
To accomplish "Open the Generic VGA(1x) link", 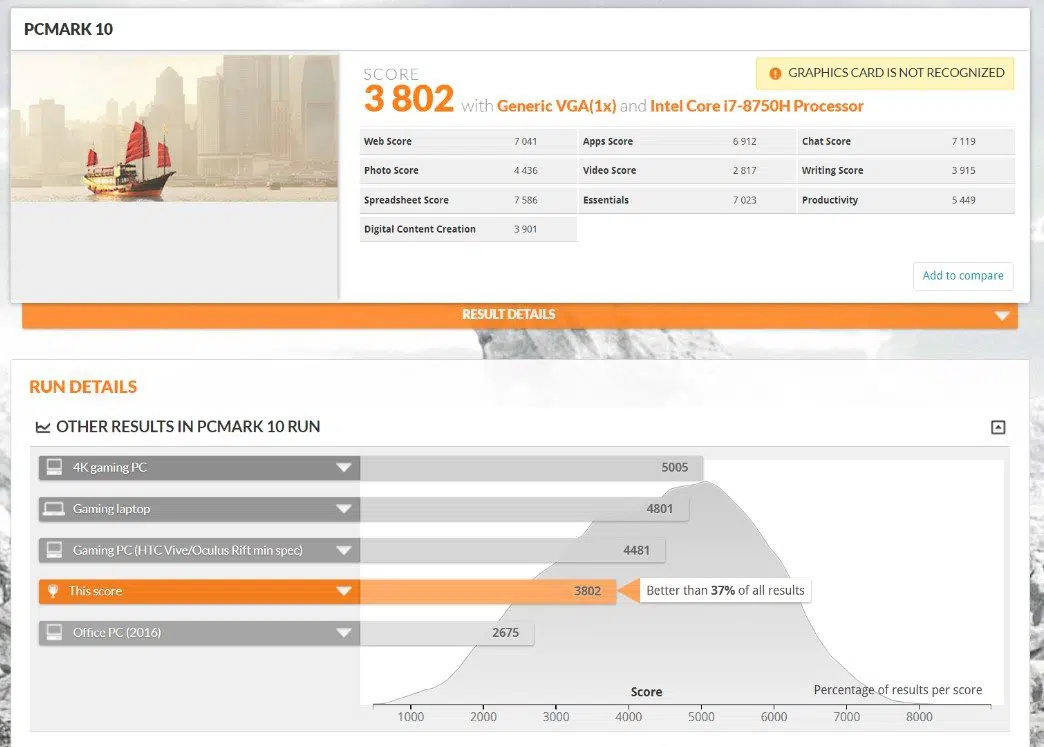I will (x=556, y=106).
